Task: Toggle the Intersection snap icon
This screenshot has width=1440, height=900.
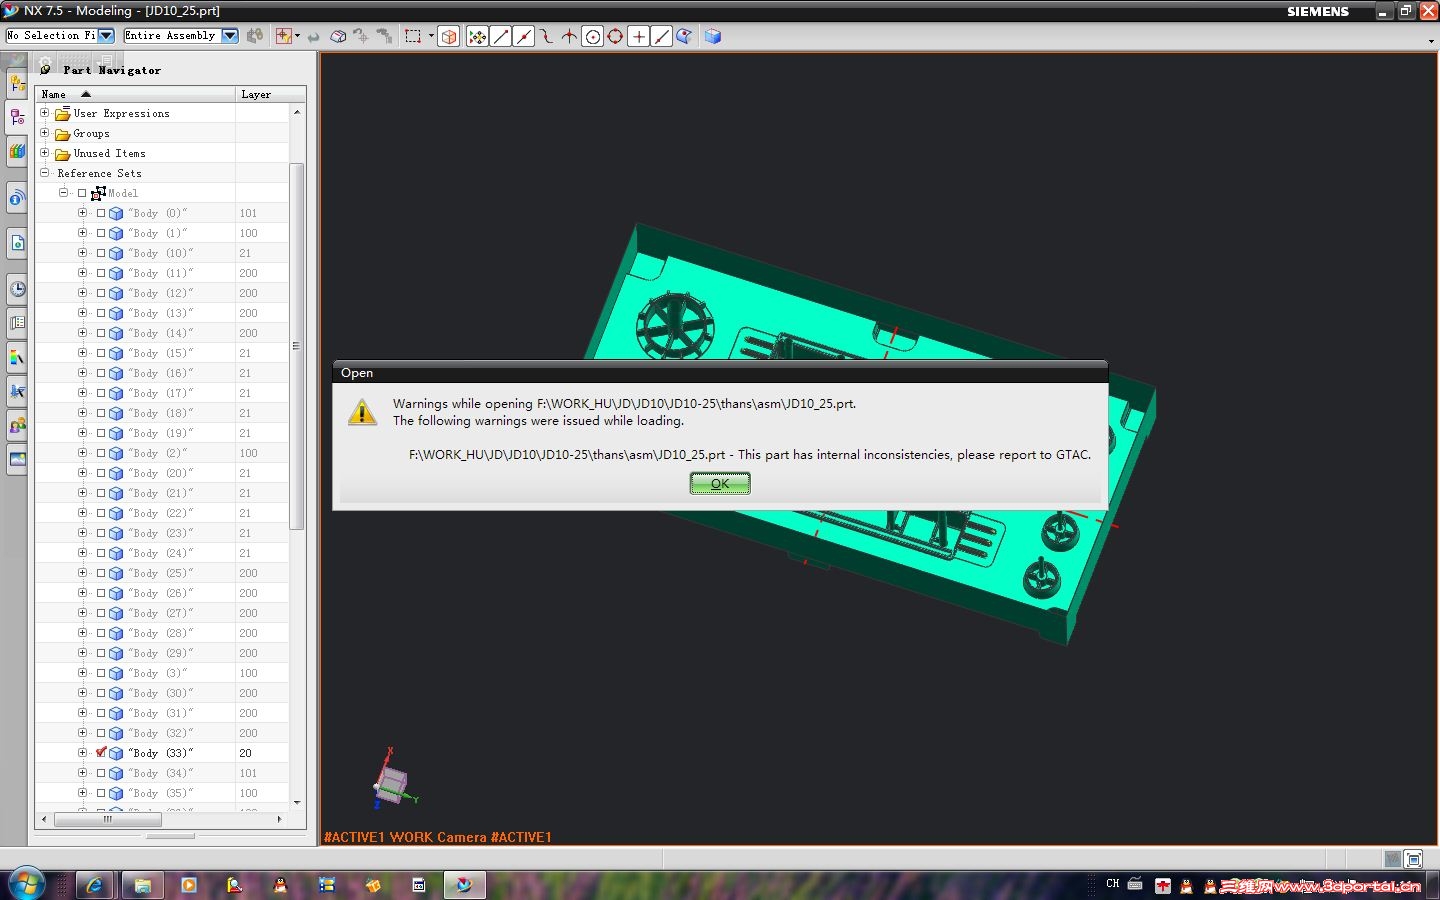Action: click(569, 36)
